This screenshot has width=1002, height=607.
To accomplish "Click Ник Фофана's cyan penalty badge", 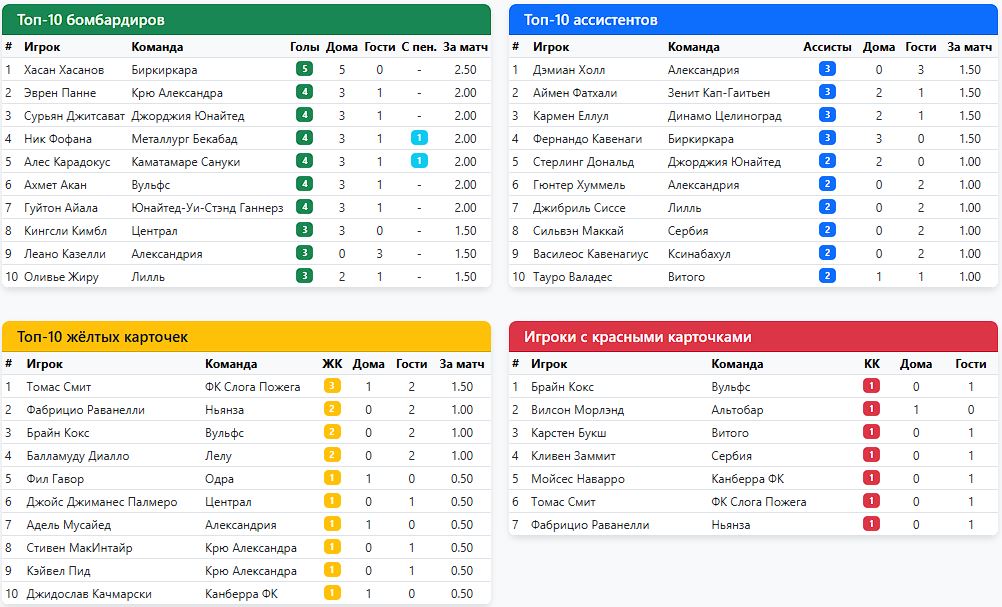I will coord(419,138).
